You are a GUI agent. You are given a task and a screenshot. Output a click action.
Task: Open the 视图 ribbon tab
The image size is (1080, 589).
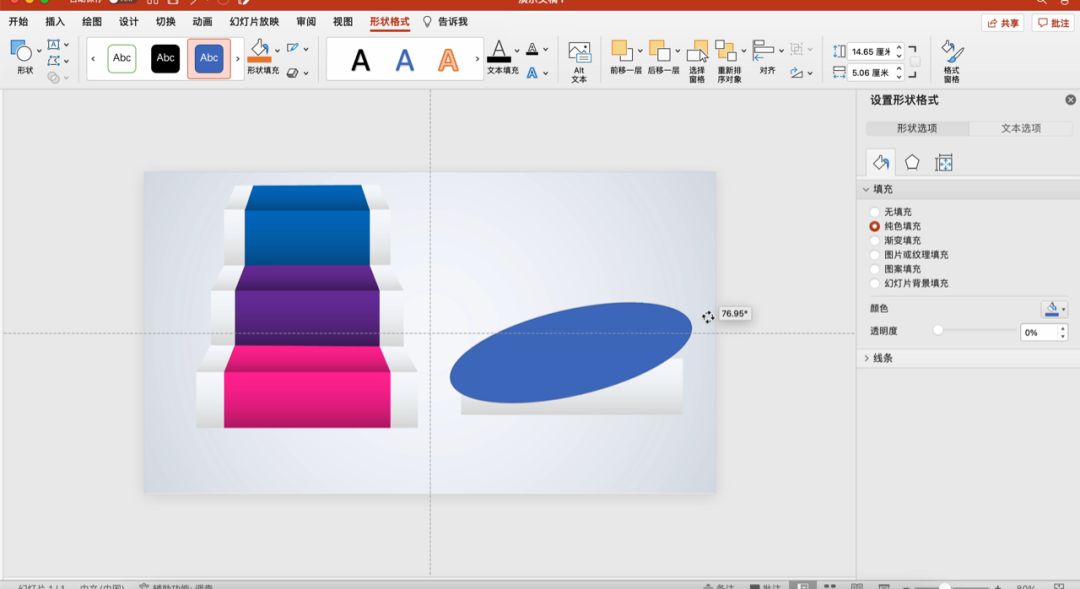(343, 21)
